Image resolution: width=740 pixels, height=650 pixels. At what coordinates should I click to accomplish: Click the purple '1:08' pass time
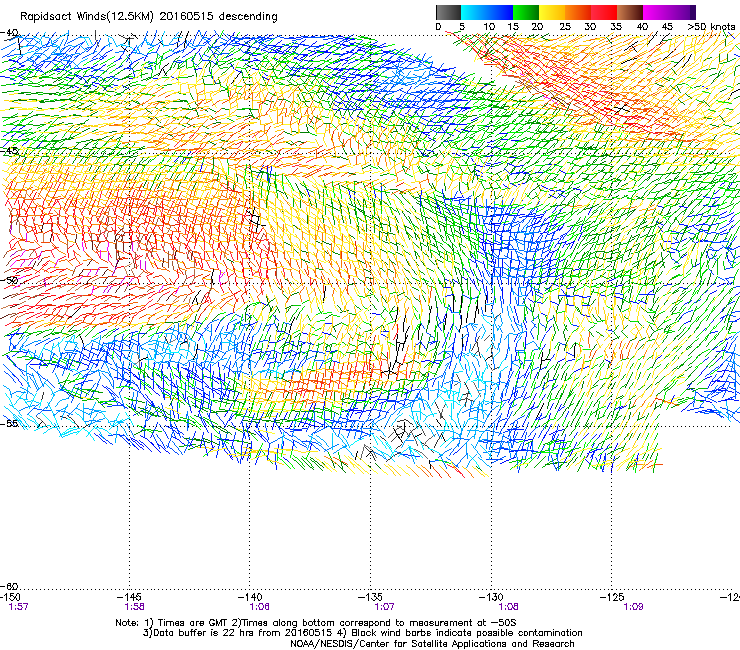point(508,607)
